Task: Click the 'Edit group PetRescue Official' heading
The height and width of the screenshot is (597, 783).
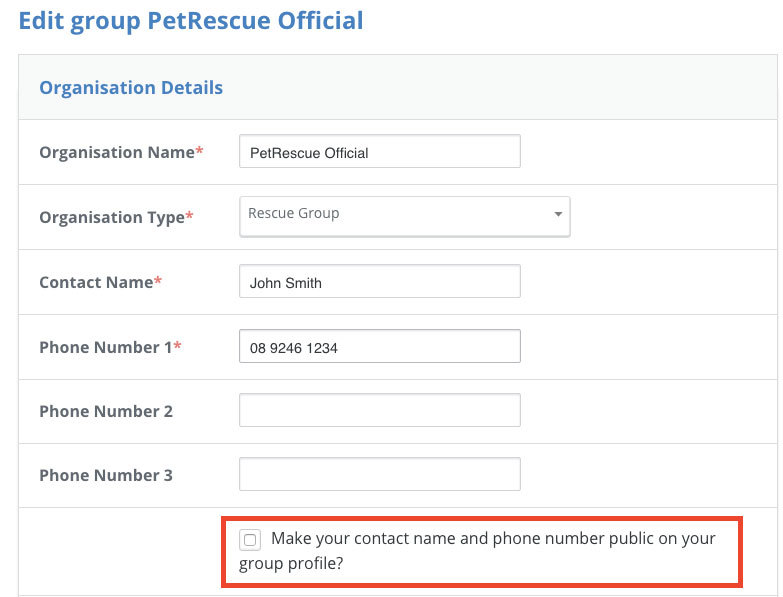Action: pos(191,21)
